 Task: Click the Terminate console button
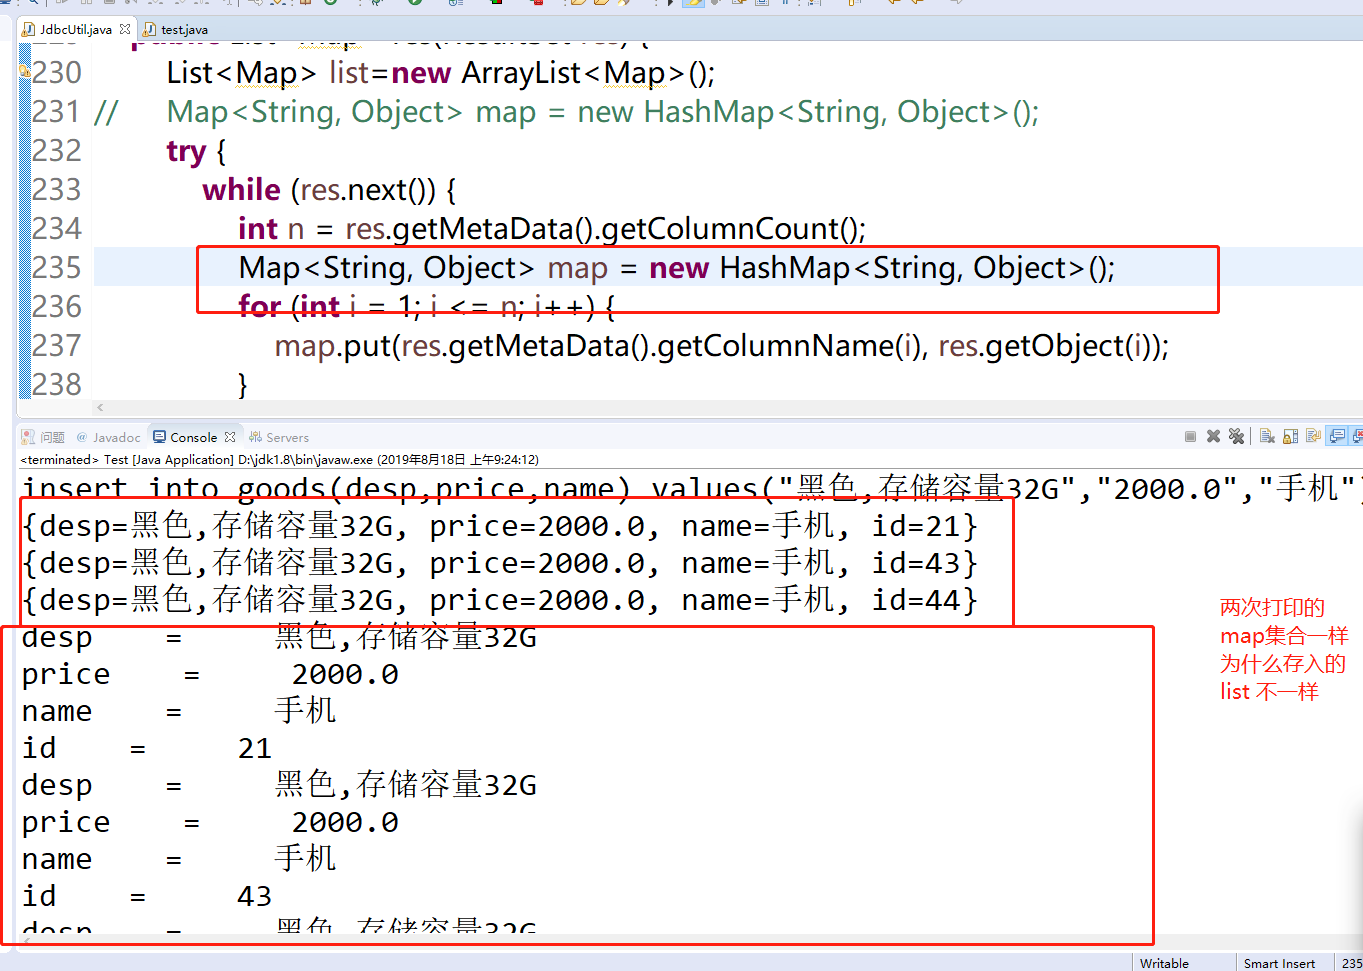click(1190, 436)
